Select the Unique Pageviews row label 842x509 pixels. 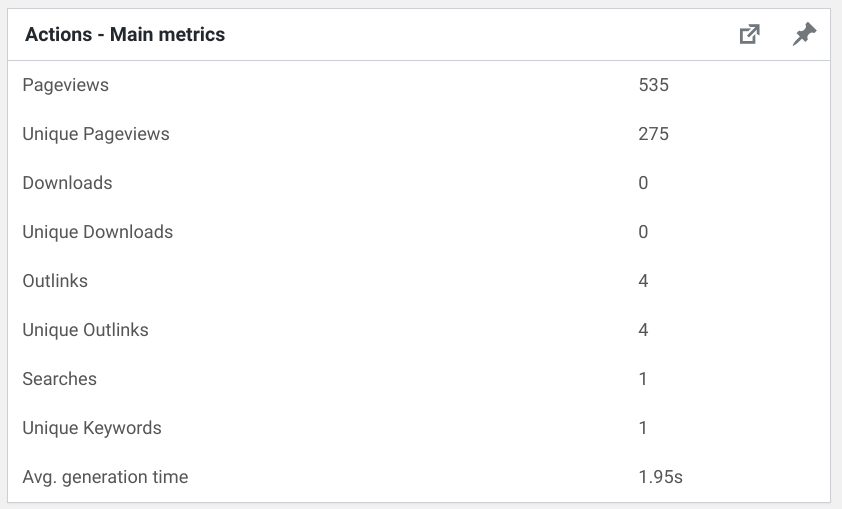click(x=96, y=134)
